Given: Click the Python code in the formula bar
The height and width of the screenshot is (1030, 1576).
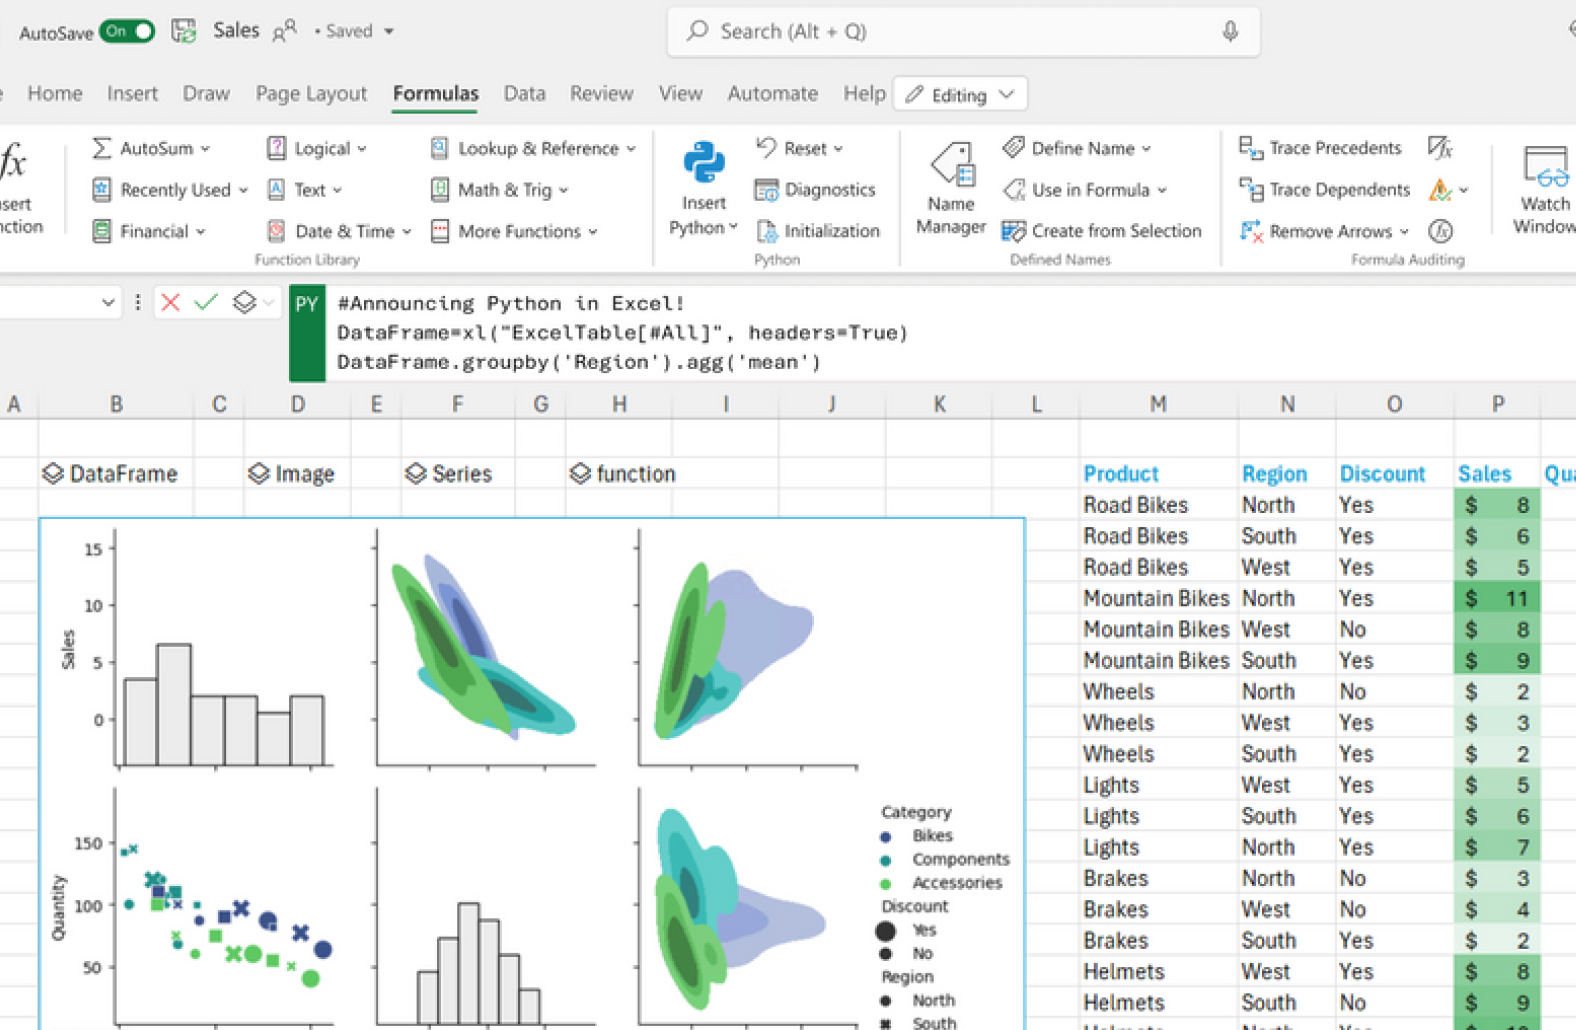Looking at the screenshot, I should click(x=622, y=332).
